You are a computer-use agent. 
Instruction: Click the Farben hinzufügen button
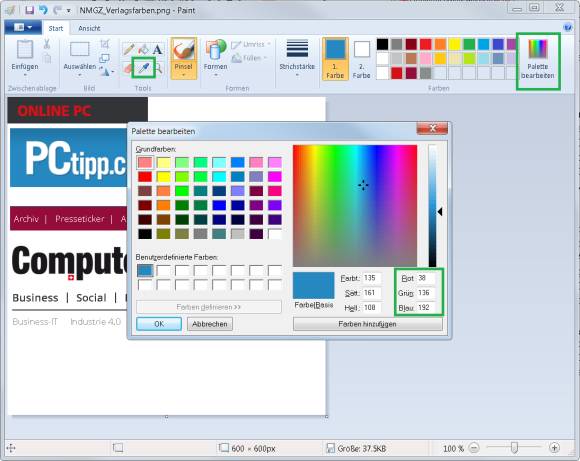[x=368, y=324]
